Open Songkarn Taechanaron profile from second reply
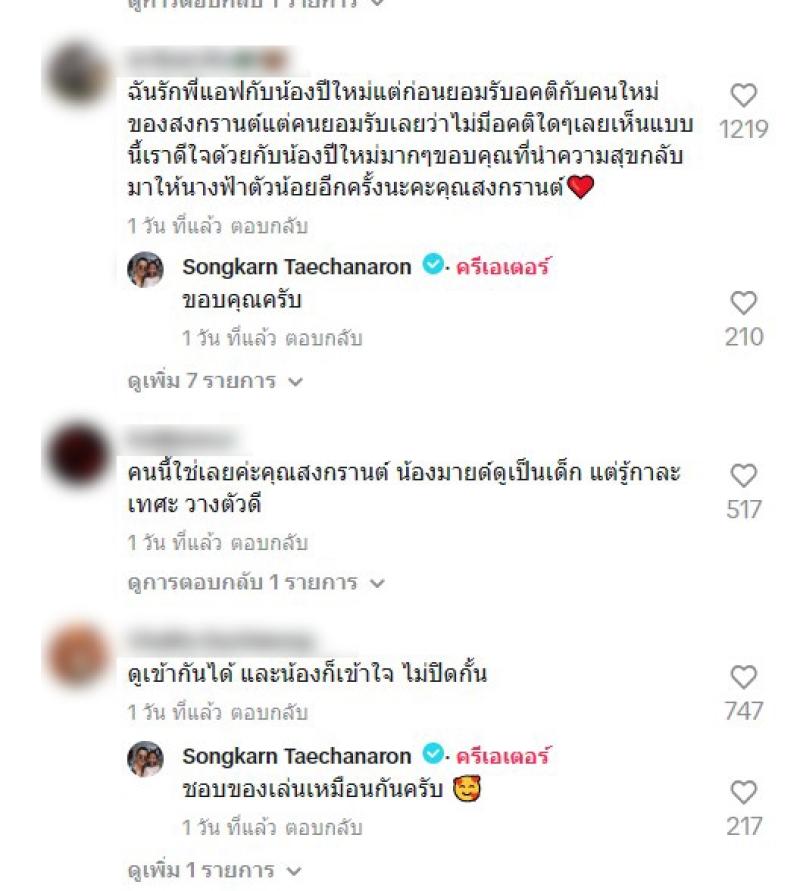Viewport: 800px width, 891px height. click(297, 756)
